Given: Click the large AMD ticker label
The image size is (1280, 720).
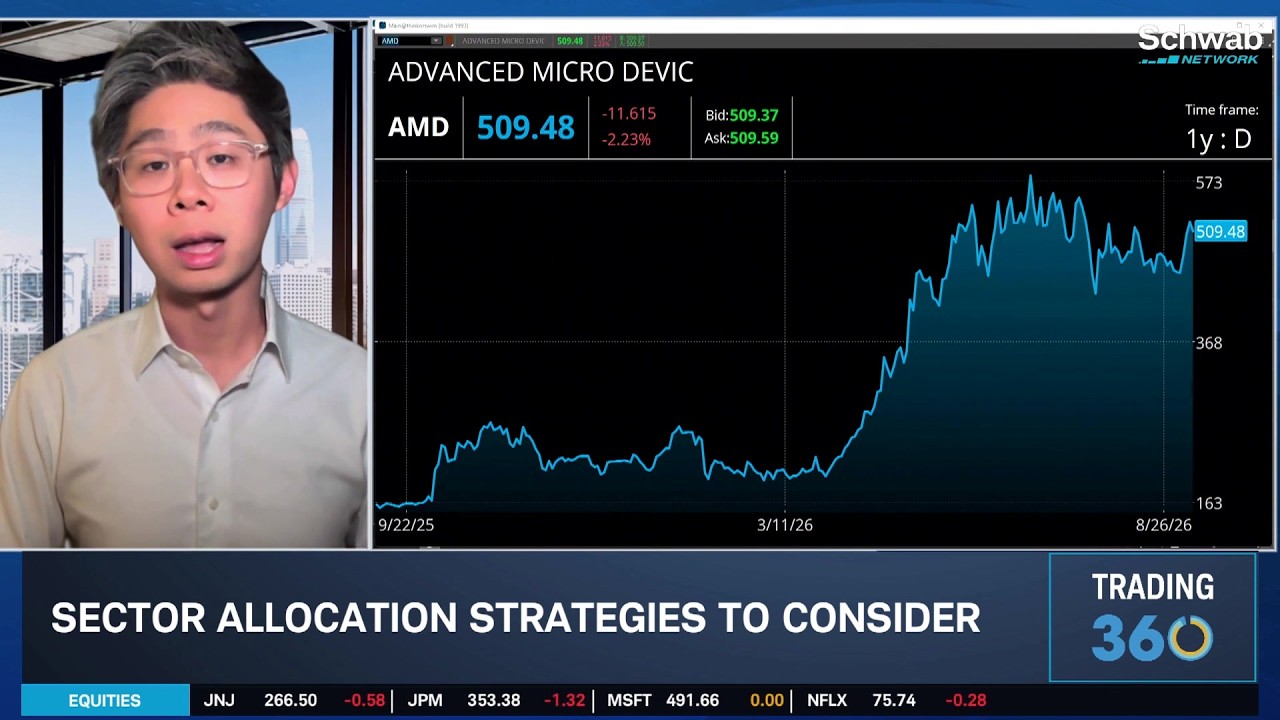Looking at the screenshot, I should (418, 128).
